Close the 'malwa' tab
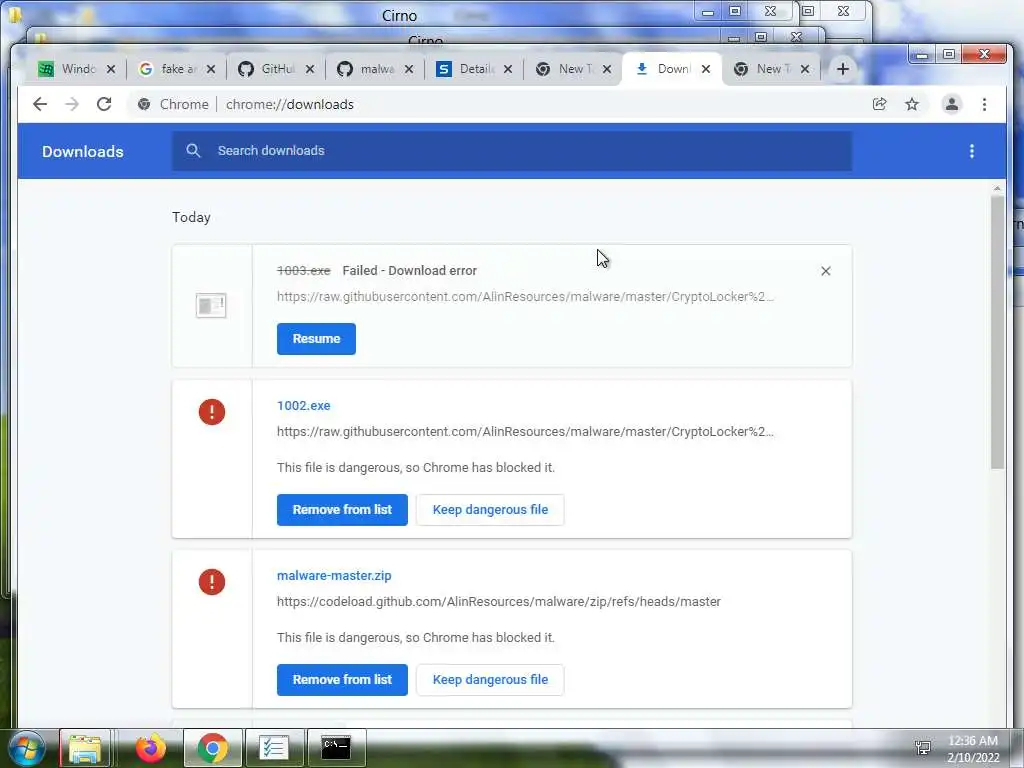Screen dimensions: 1024x768 coord(409,69)
